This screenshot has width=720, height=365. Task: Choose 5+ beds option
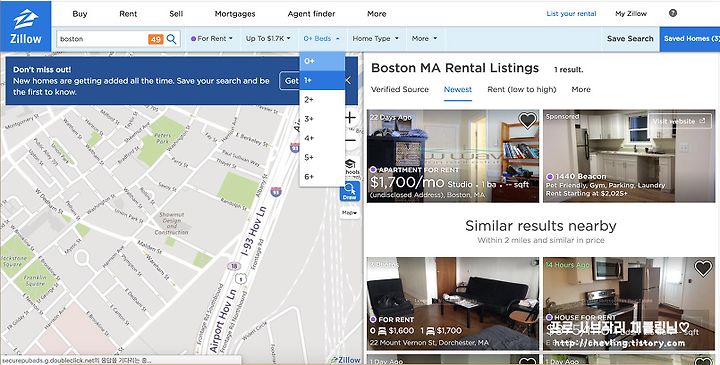coord(322,157)
